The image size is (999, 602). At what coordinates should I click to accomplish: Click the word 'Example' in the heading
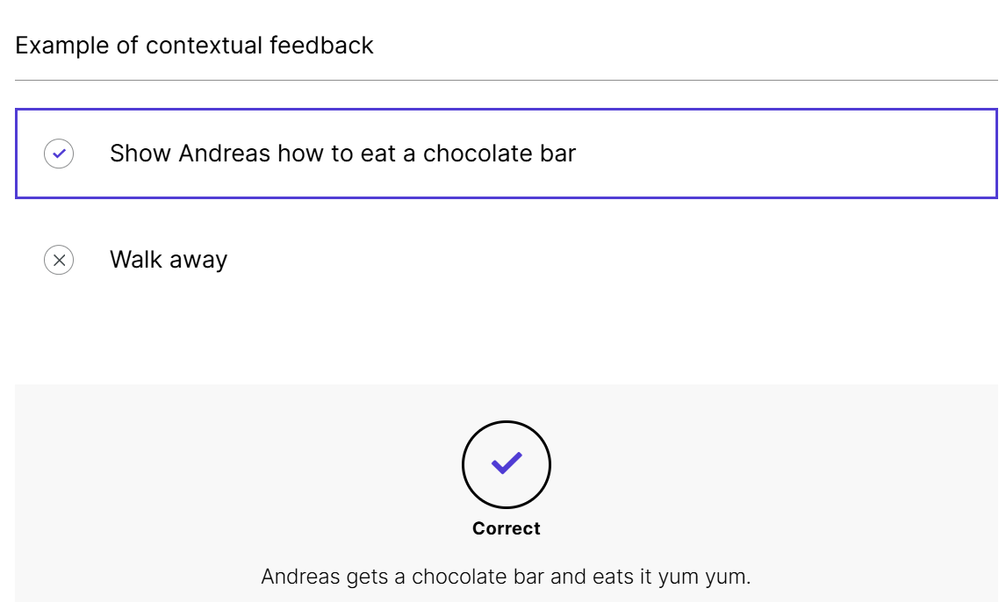[x=62, y=46]
